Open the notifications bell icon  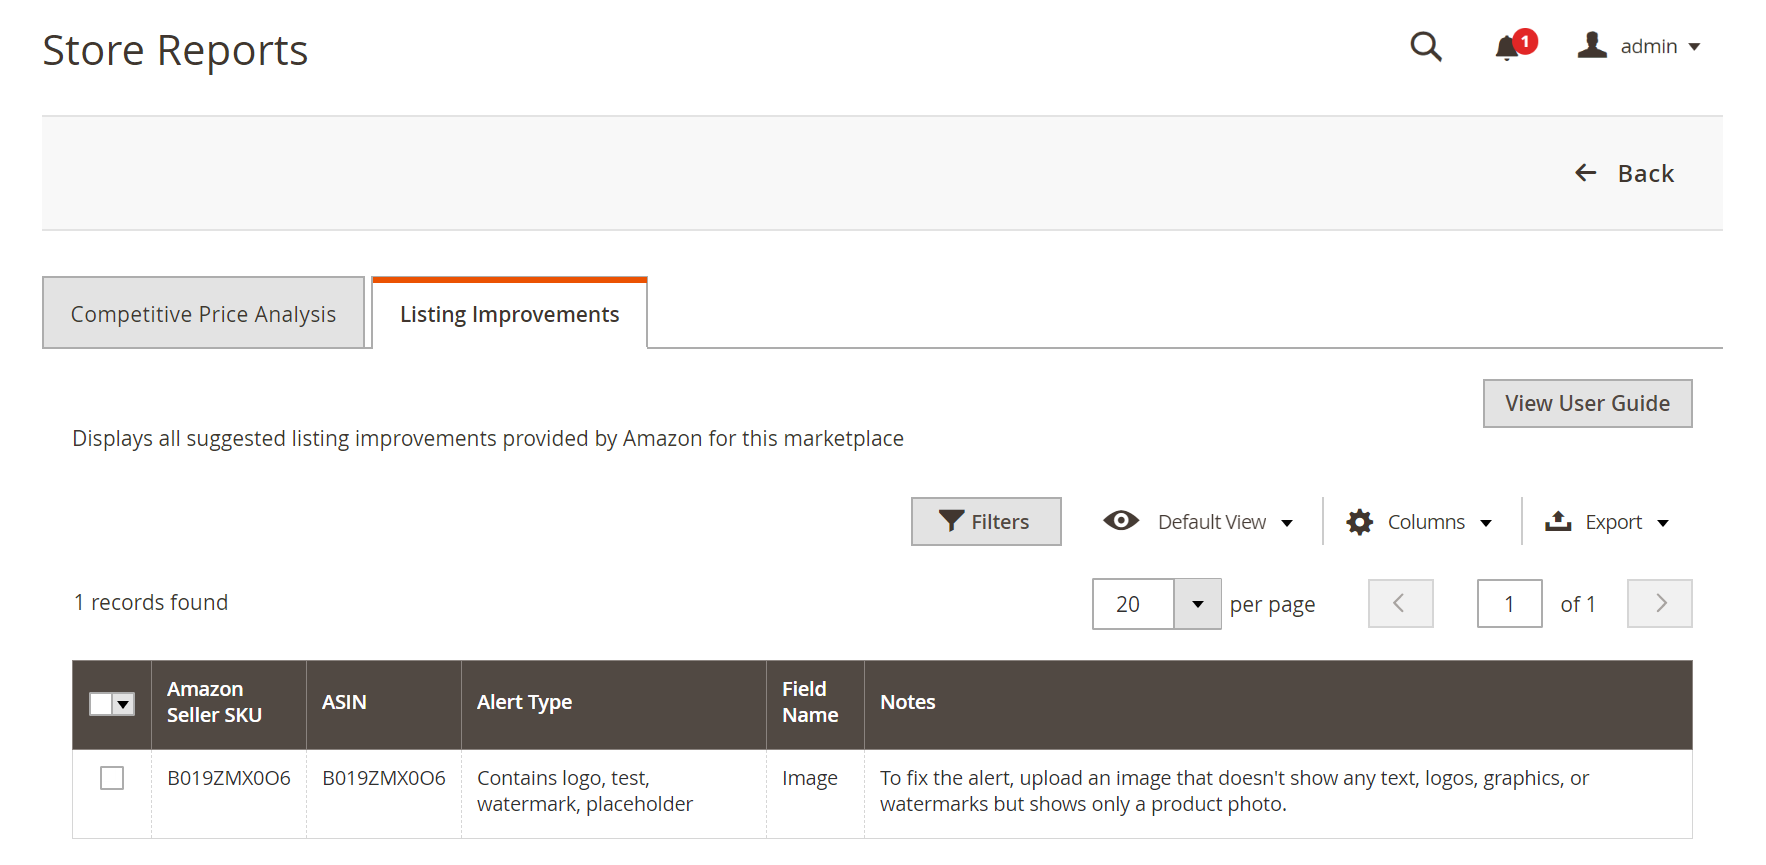[x=1507, y=47]
